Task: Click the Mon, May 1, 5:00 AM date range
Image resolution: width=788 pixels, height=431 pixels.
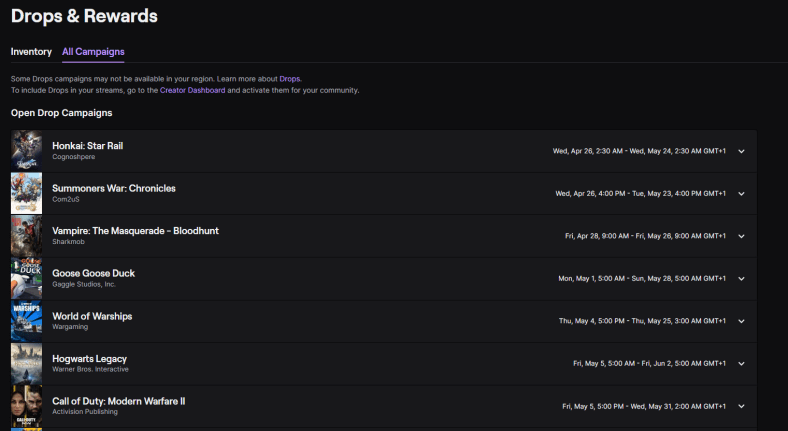Action: click(x=642, y=278)
